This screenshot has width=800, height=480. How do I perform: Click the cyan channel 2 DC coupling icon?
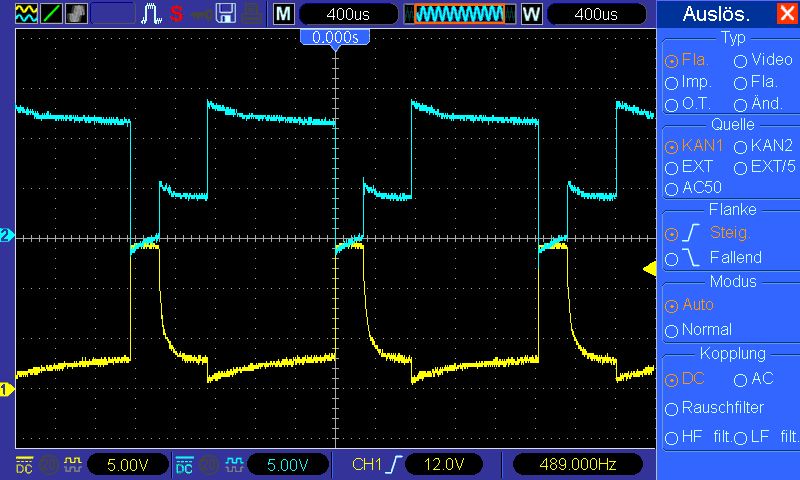tap(184, 465)
